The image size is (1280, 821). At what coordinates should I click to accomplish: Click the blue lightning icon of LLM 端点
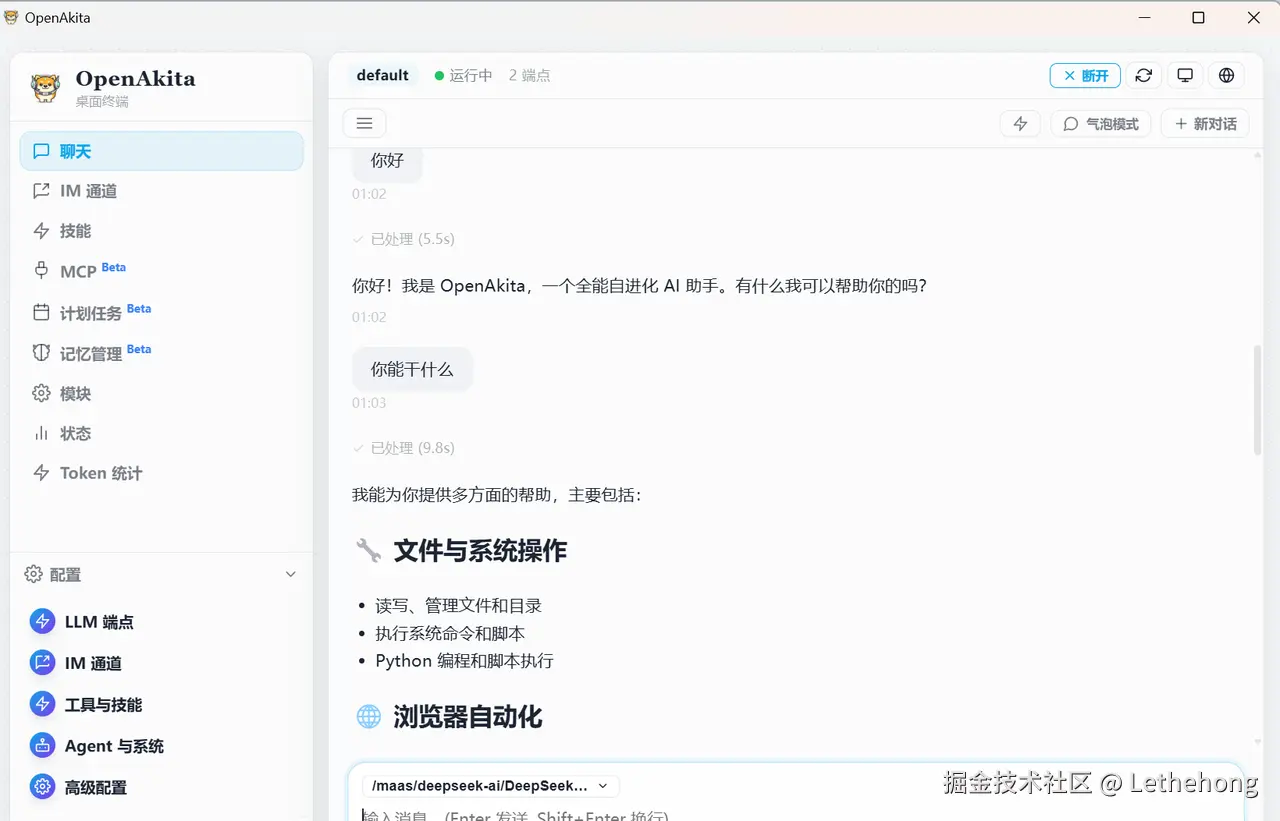tap(42, 622)
